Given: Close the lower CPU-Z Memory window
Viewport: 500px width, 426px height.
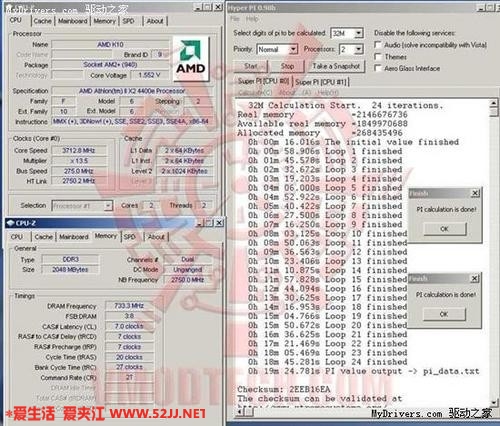Looking at the screenshot, I should 219,223.
